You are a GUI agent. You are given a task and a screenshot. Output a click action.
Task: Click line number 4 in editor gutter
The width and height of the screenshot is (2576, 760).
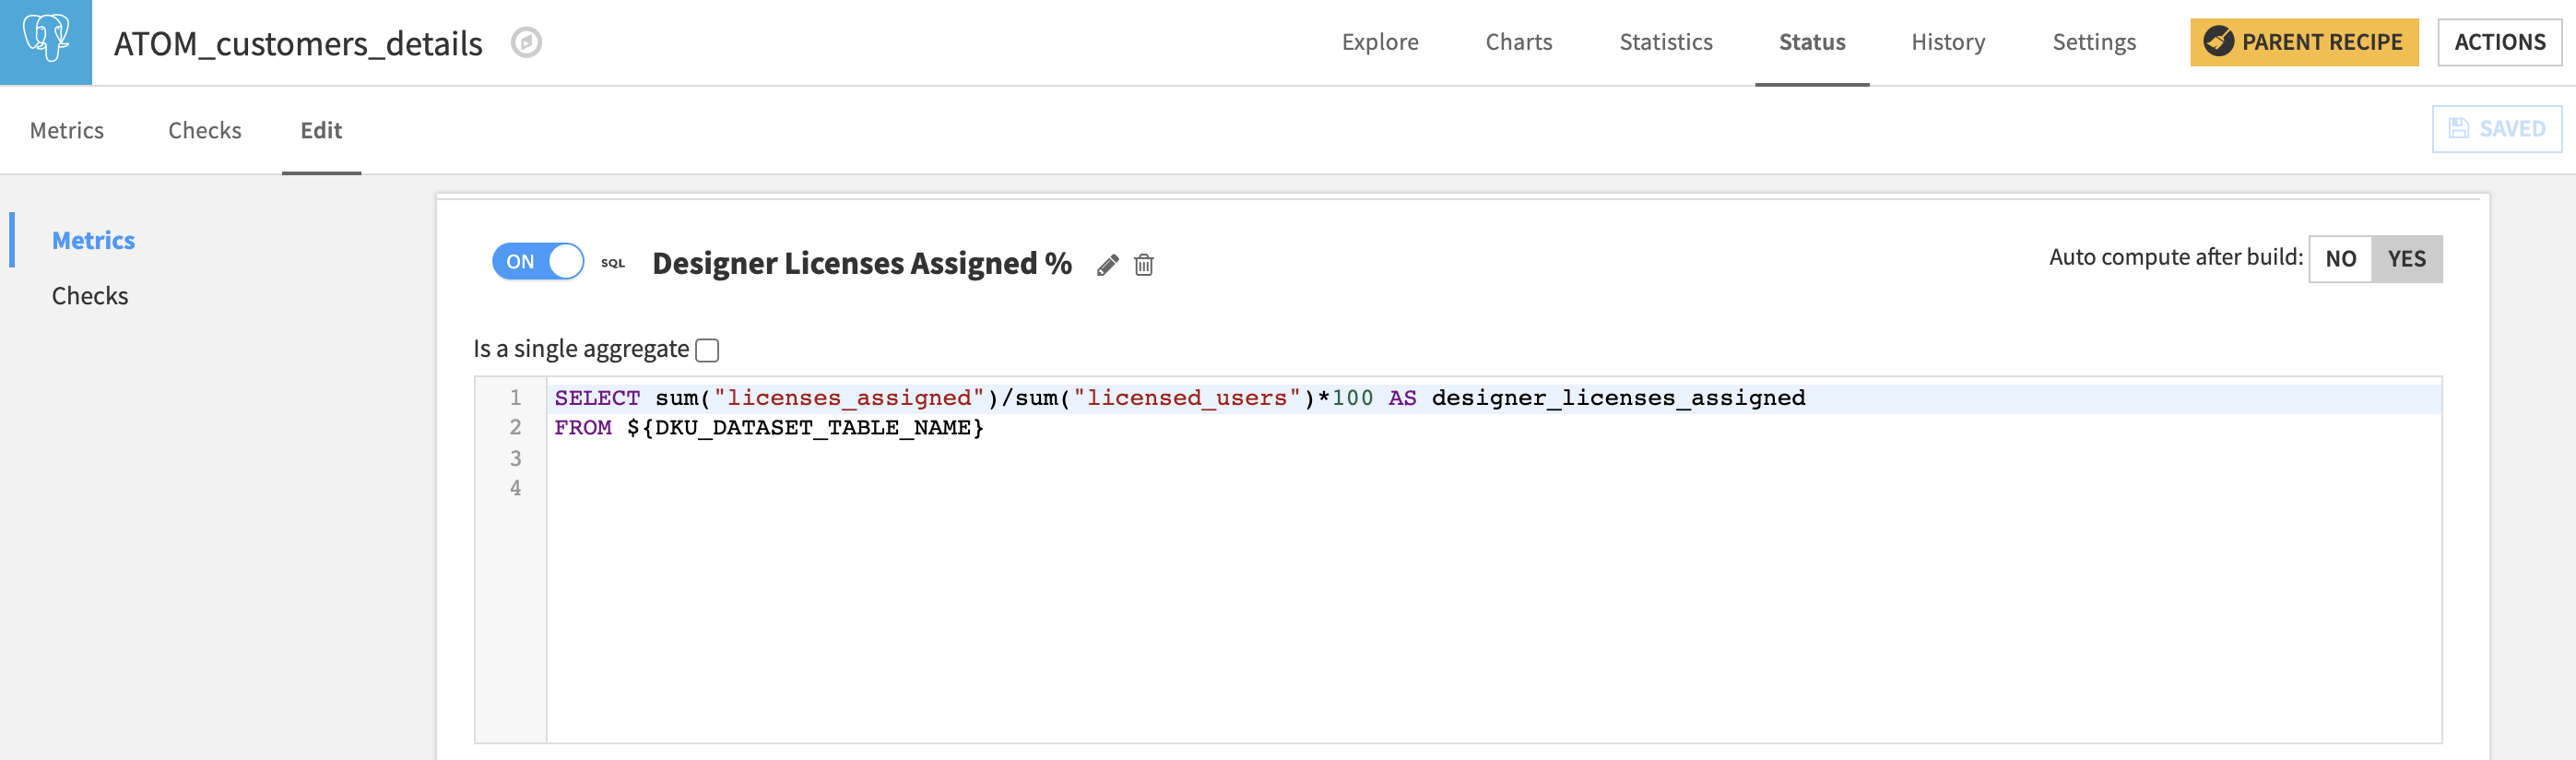pyautogui.click(x=516, y=488)
